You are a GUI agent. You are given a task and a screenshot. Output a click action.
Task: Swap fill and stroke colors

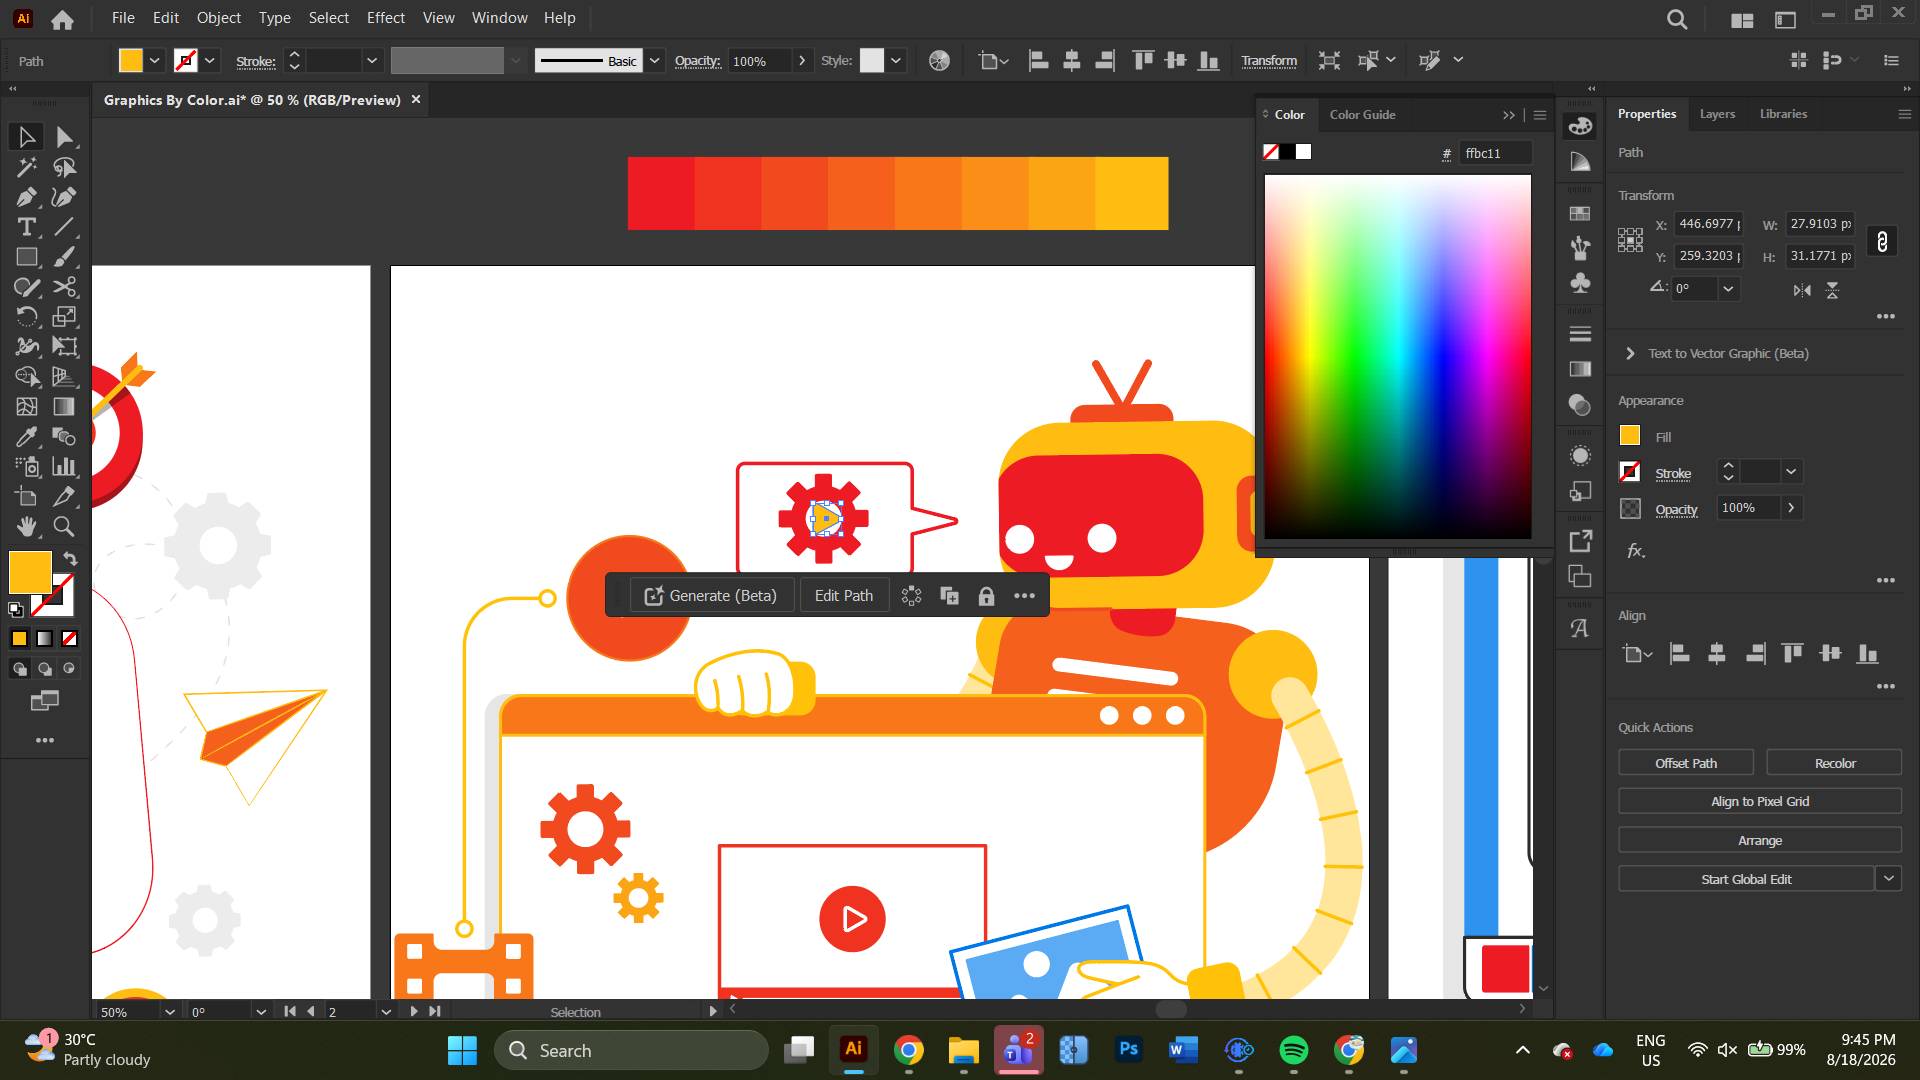(x=70, y=559)
